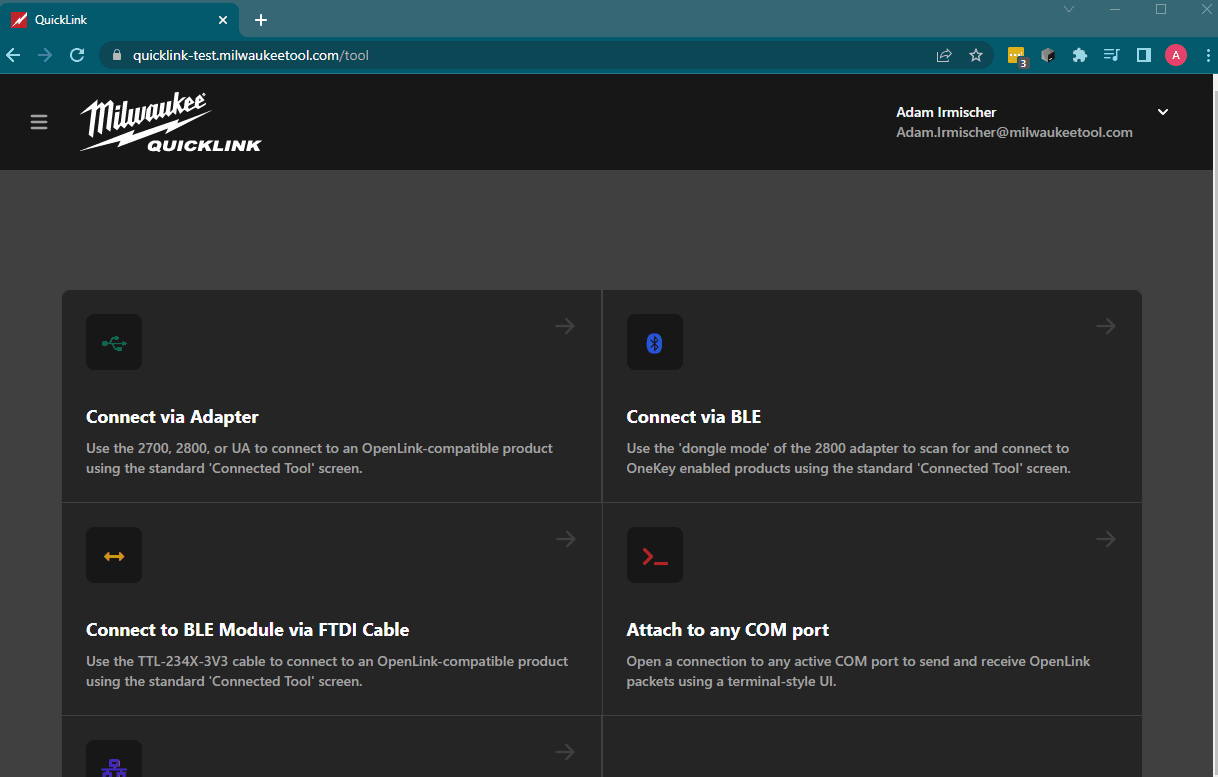Open a new browser tab
The height and width of the screenshot is (777, 1218).
261,20
